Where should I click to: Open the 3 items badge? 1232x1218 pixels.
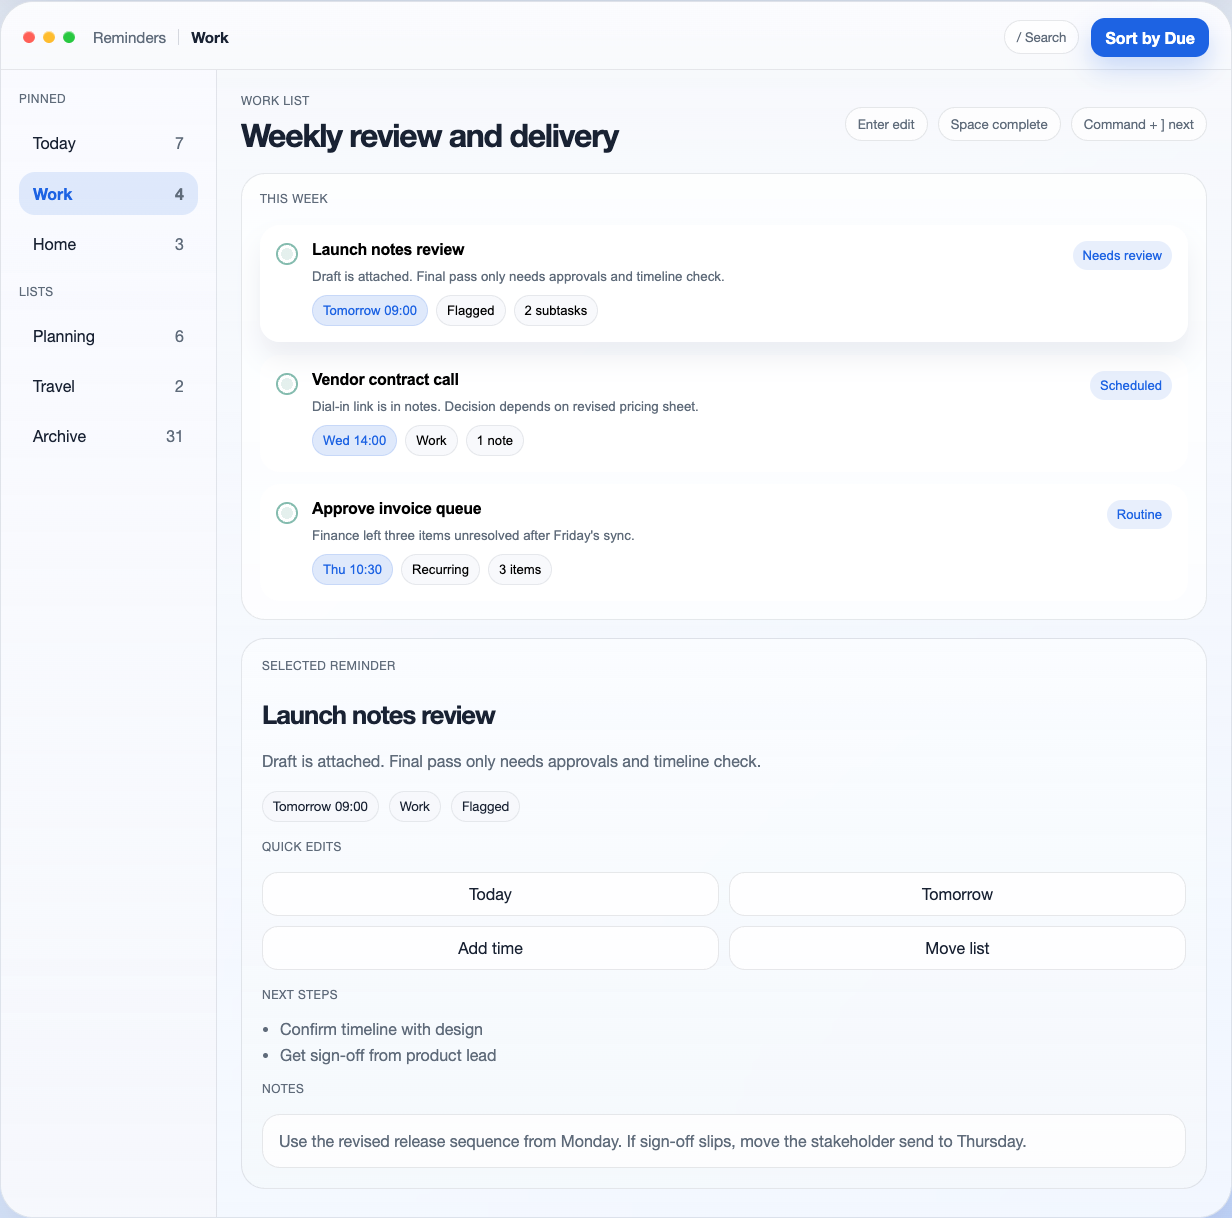tap(519, 569)
